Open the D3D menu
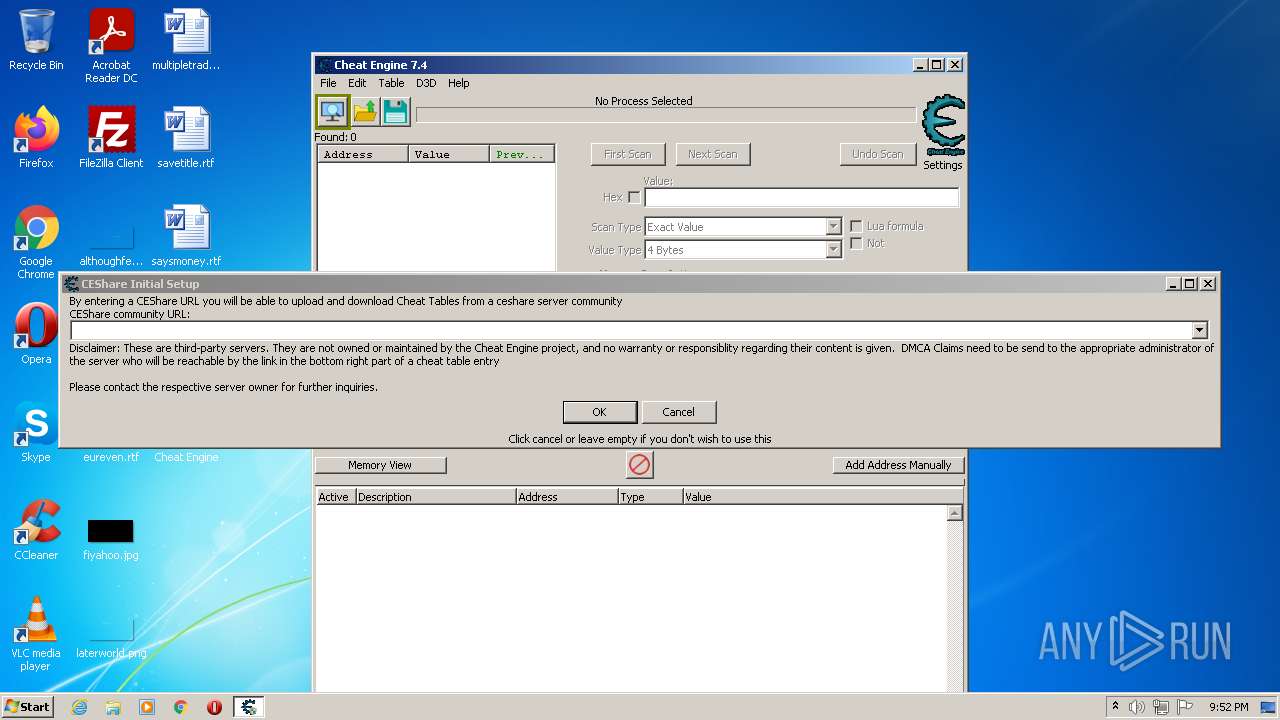 click(426, 83)
